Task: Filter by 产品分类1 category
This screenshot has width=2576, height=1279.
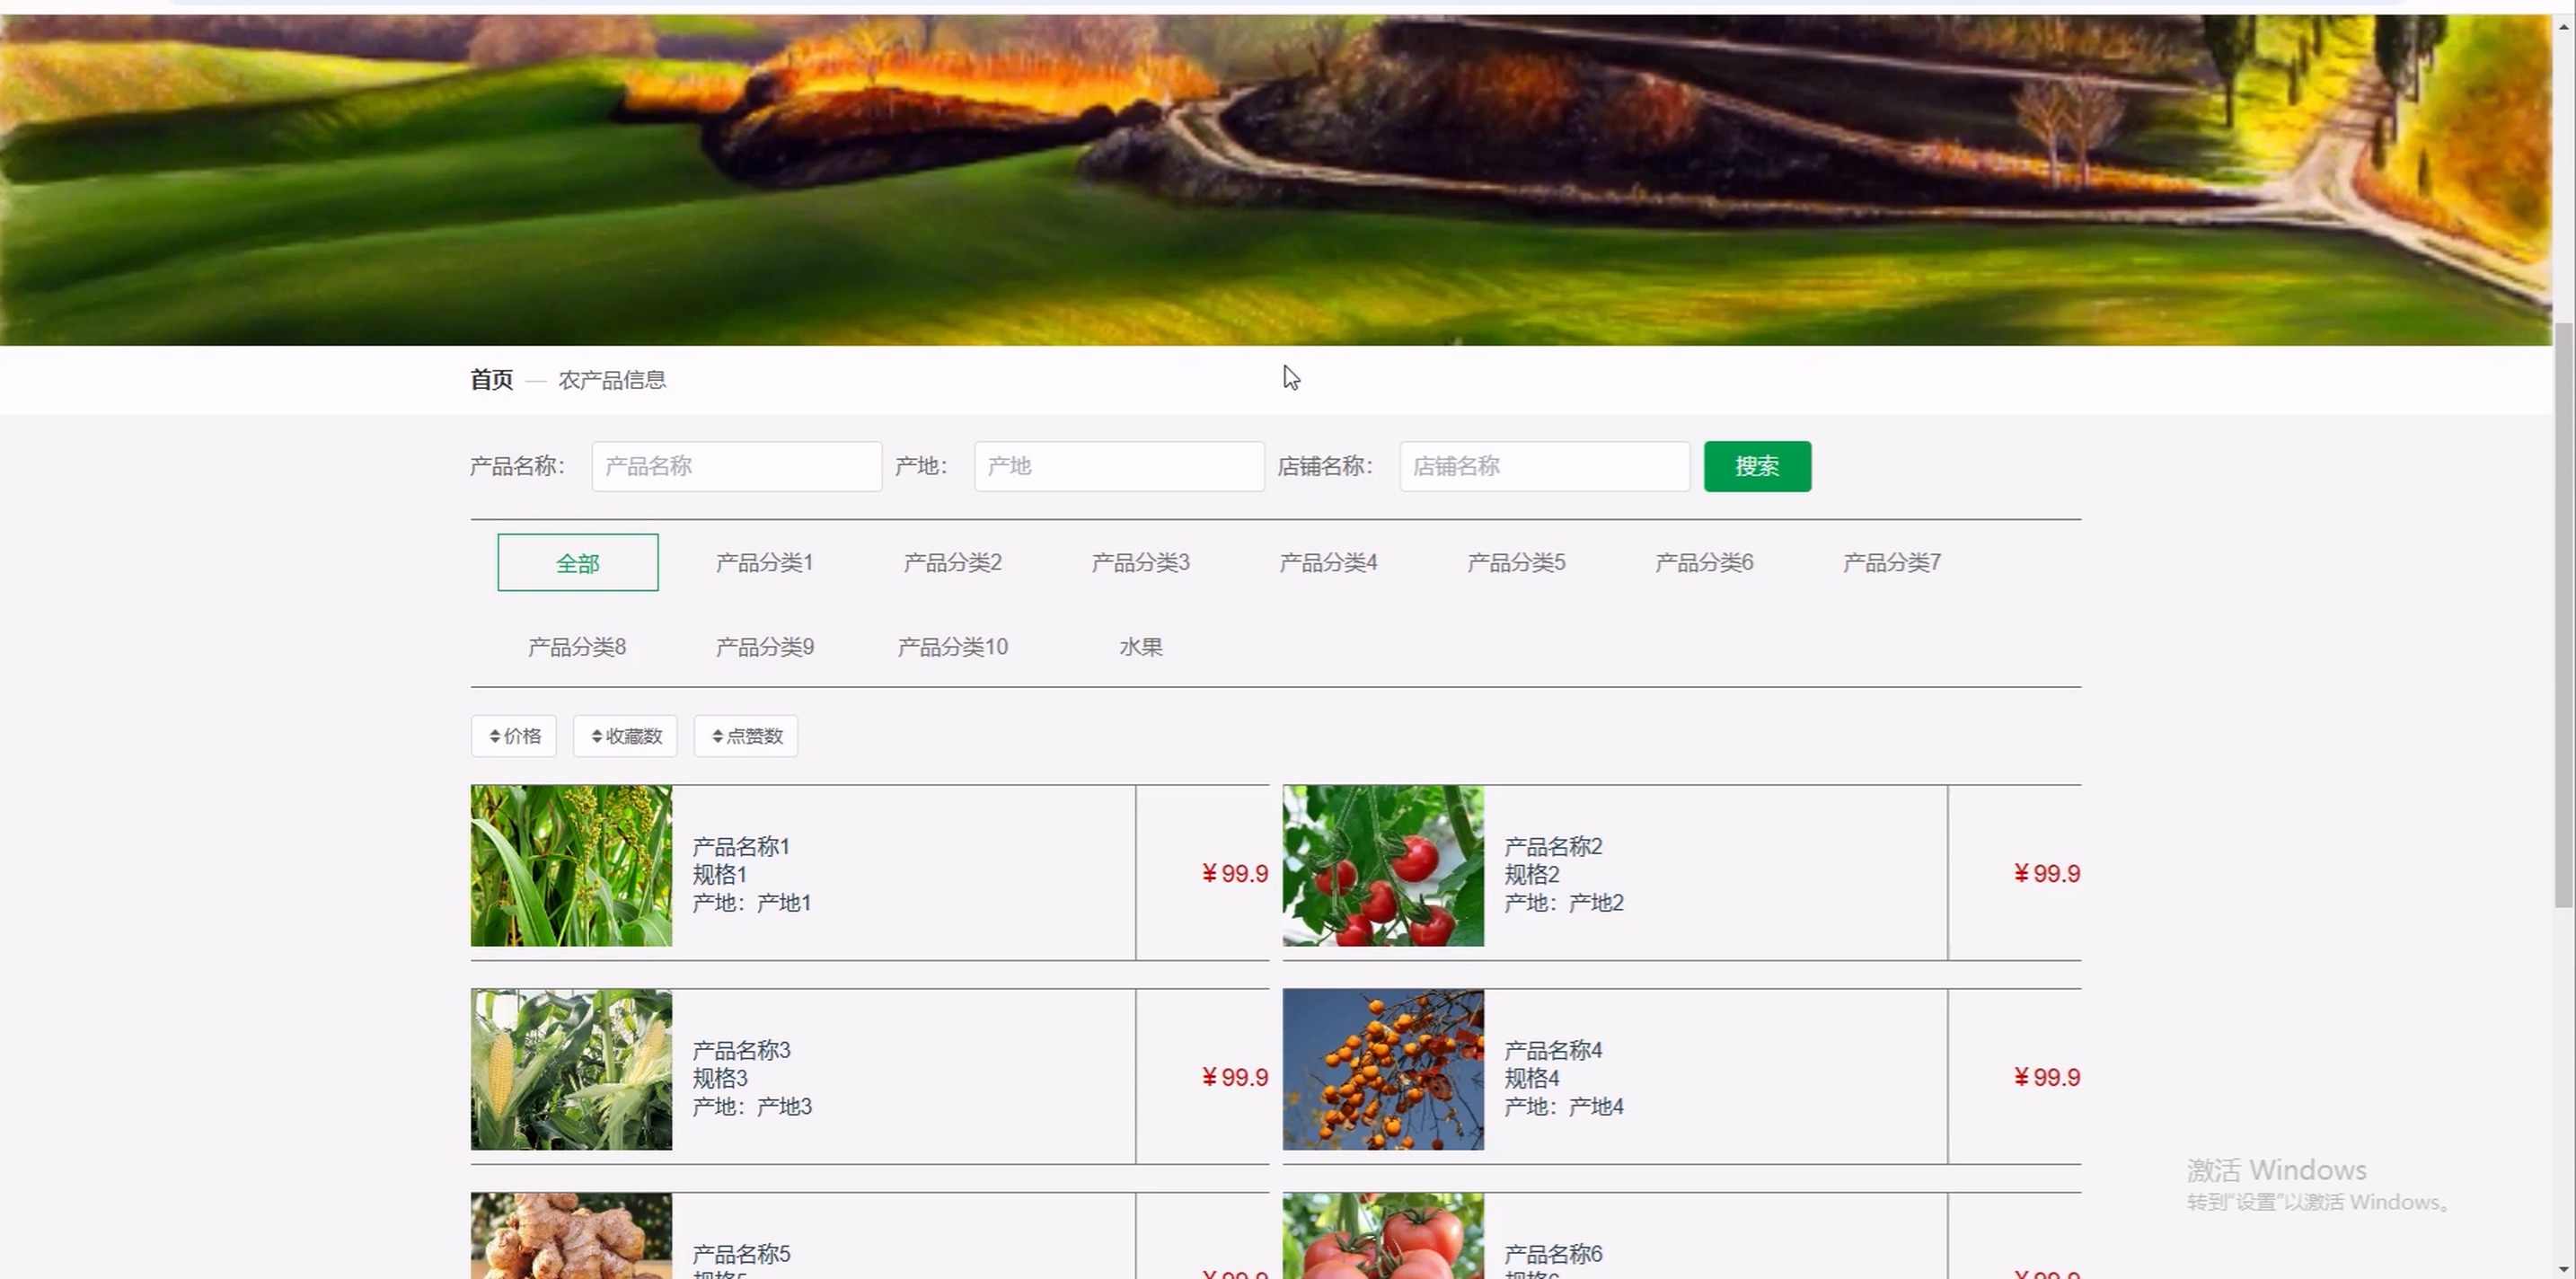Action: point(764,563)
